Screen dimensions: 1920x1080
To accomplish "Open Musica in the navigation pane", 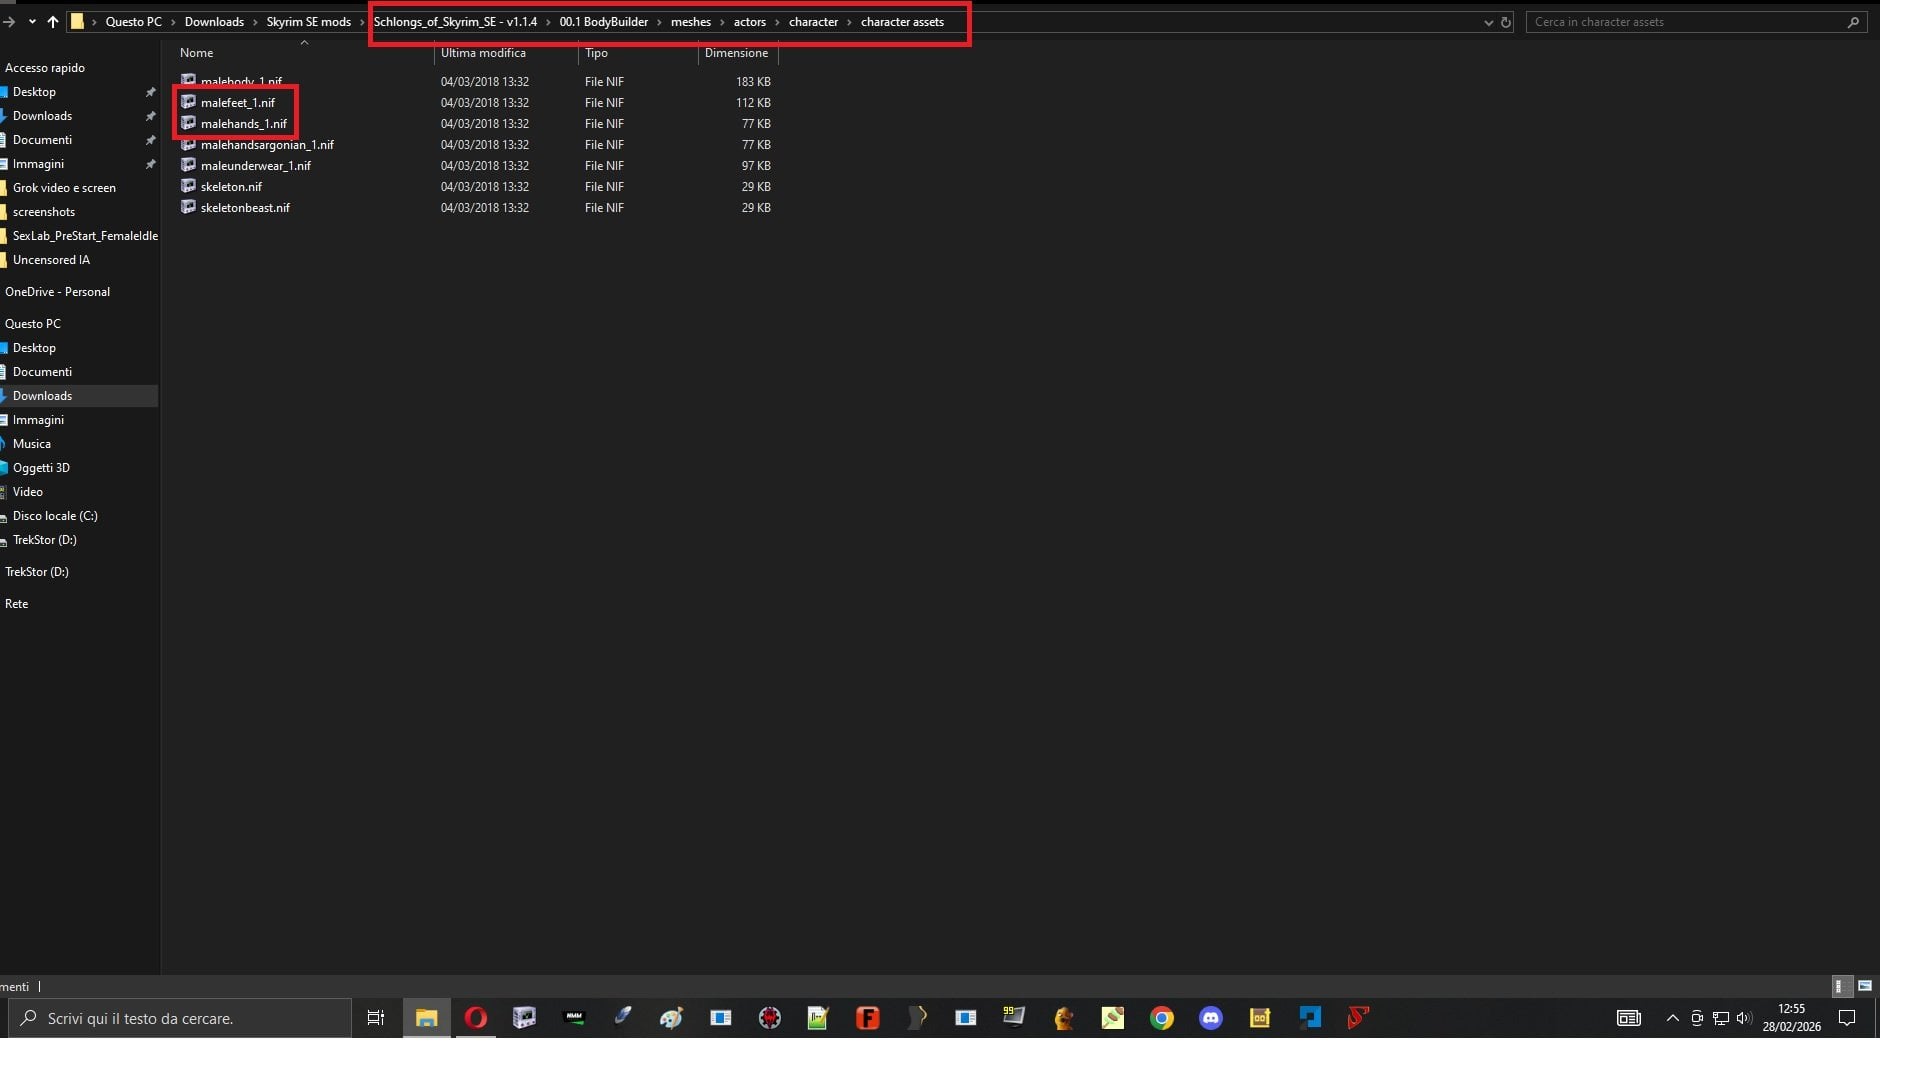I will coord(32,444).
